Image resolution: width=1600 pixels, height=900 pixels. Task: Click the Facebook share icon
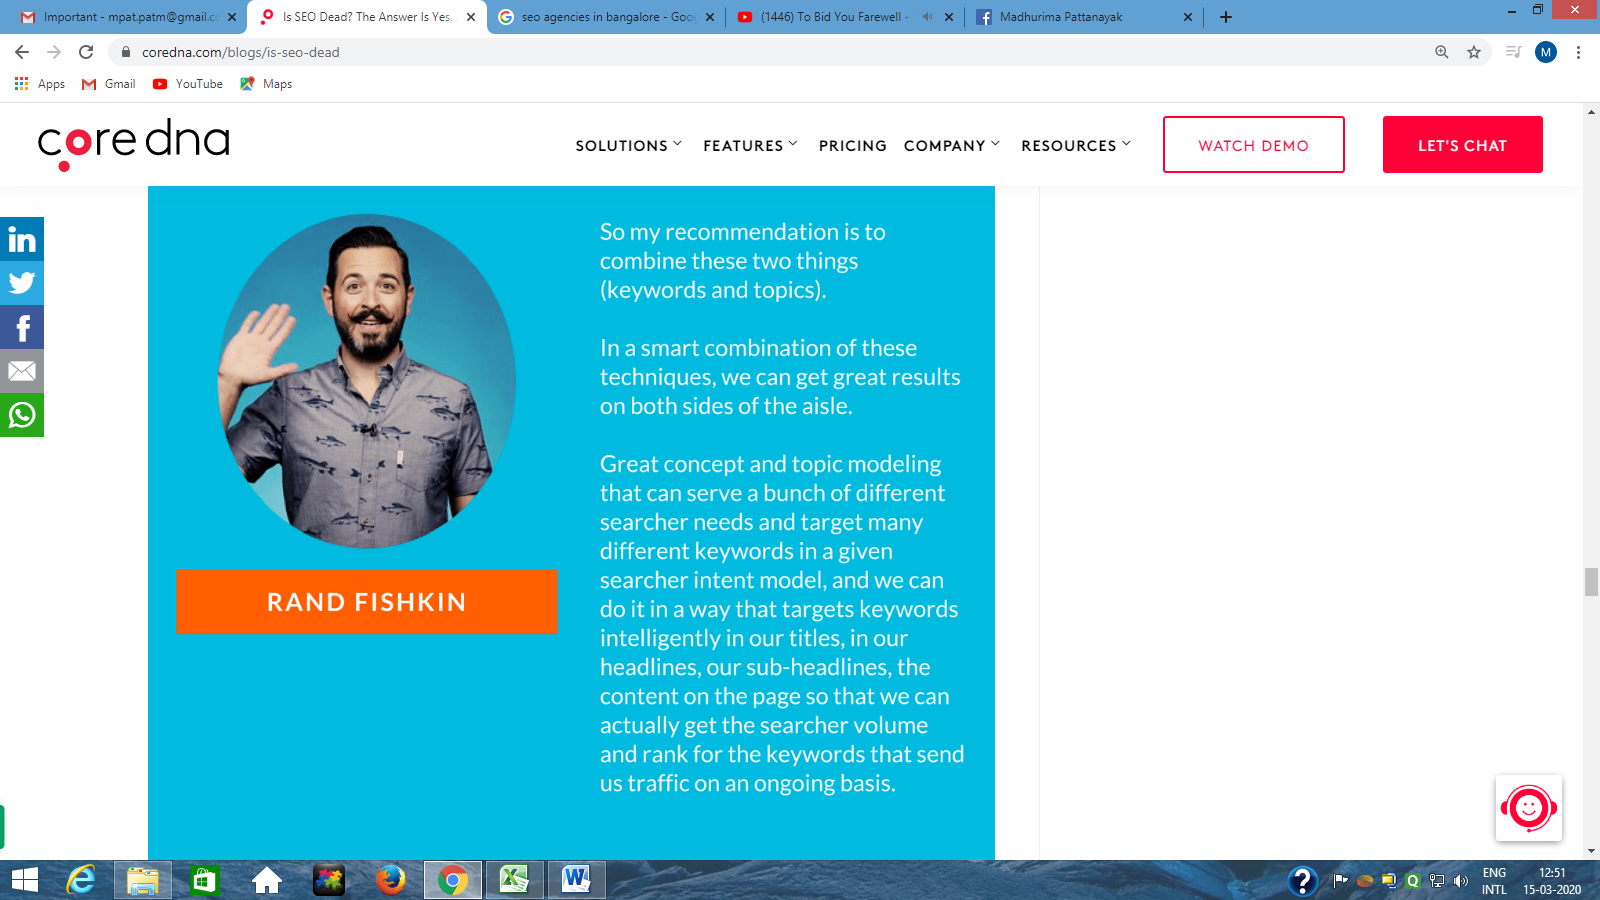pos(22,327)
